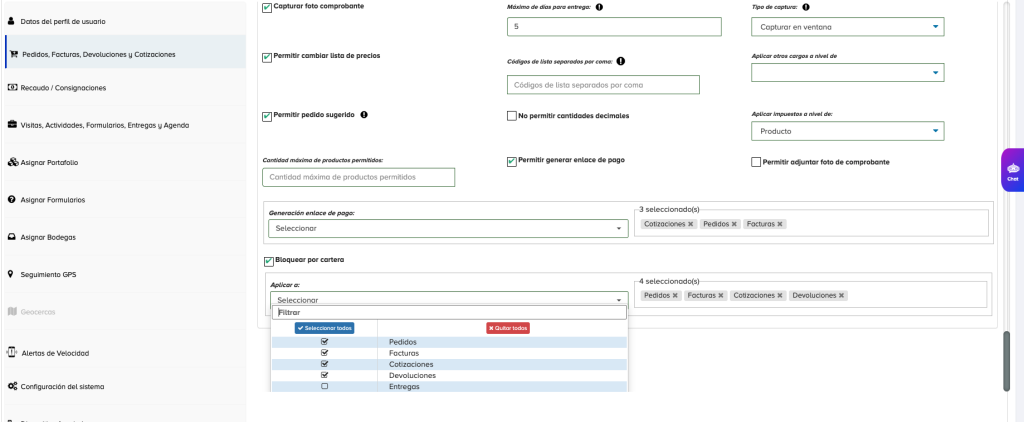Image resolution: width=1024 pixels, height=422 pixels.
Task: Click the cubes icon for Asignar Portafolio
Action: pyautogui.click(x=12, y=162)
